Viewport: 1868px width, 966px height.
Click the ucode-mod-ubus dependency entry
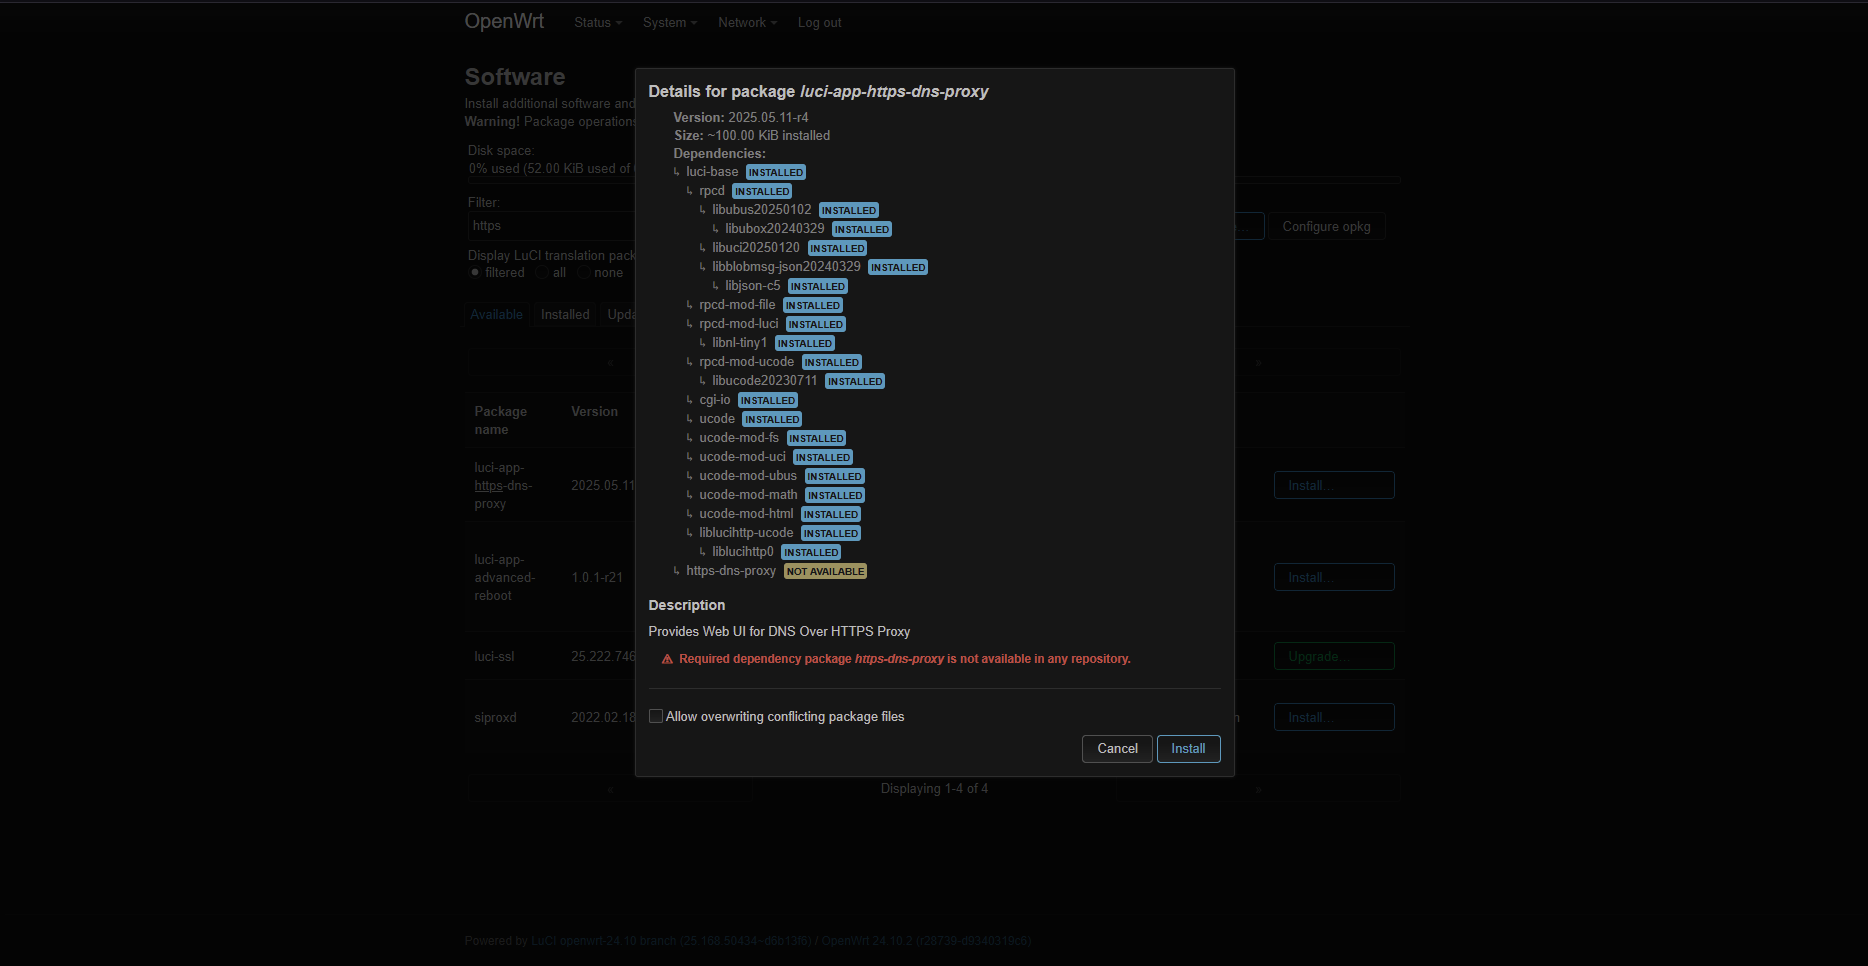(748, 476)
